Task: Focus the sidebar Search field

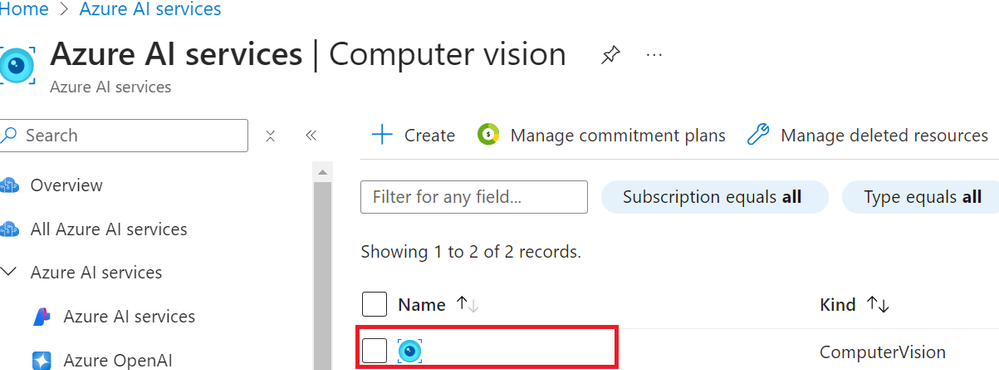Action: coord(124,135)
